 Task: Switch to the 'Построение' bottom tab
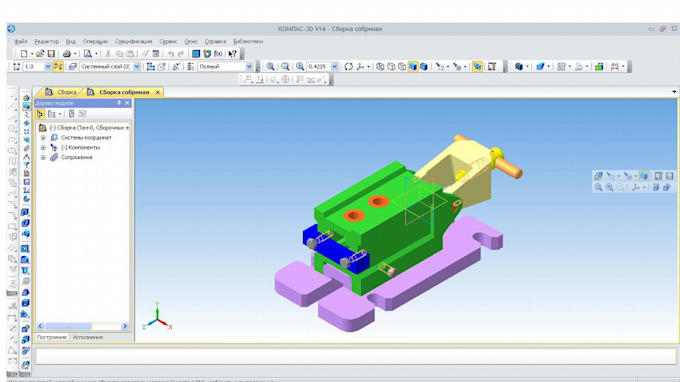52,337
